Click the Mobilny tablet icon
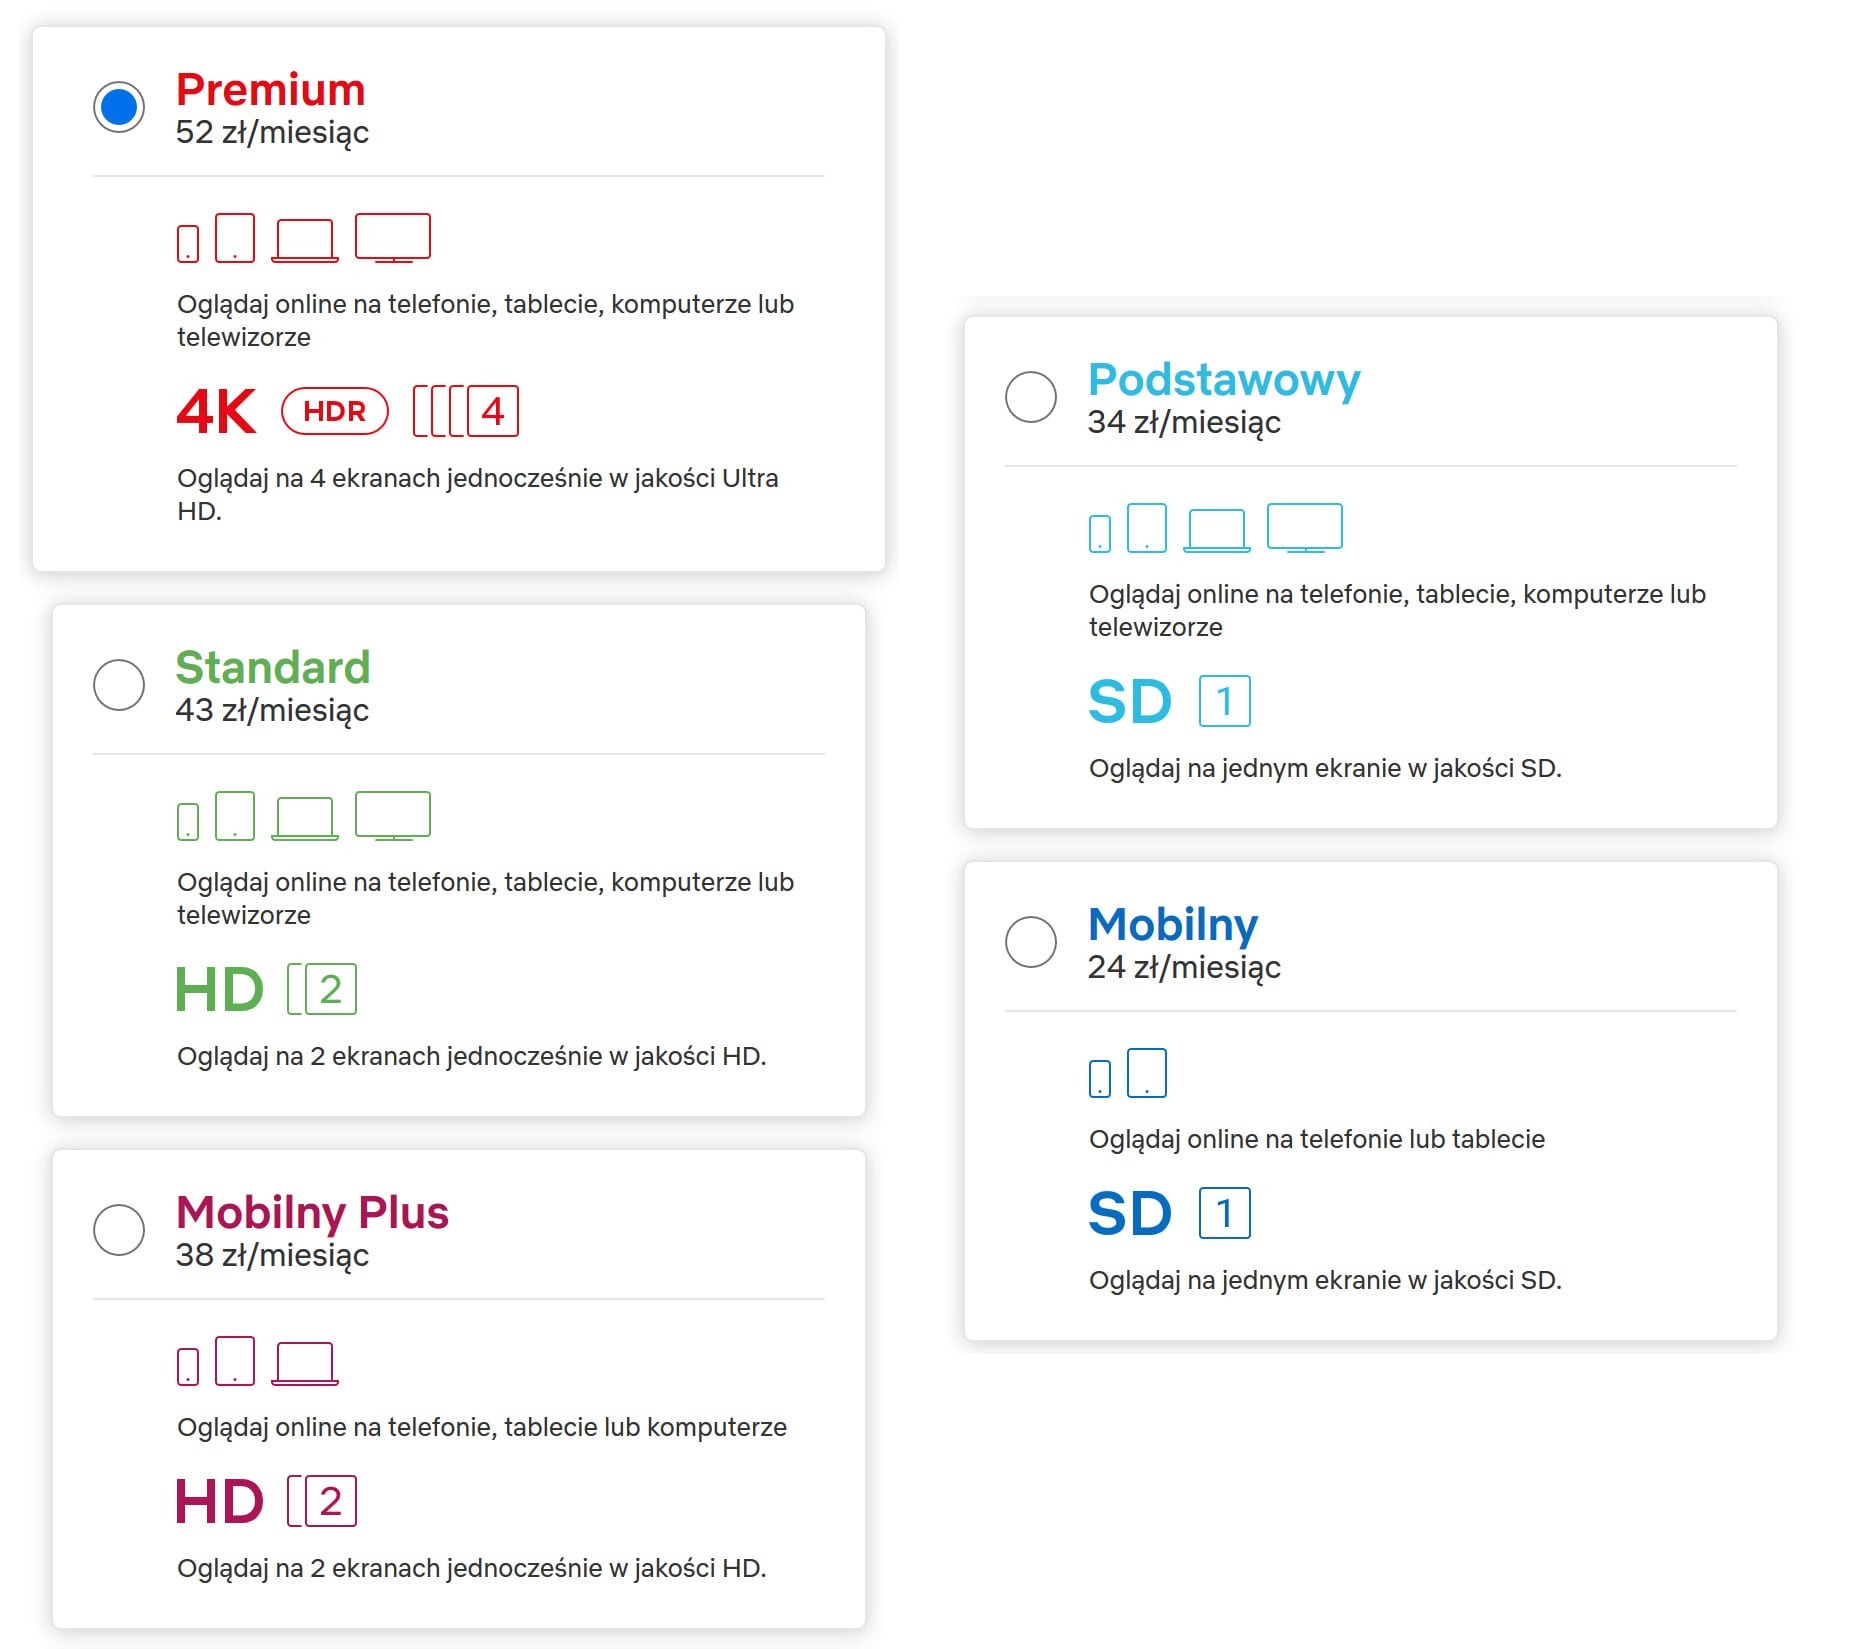This screenshot has width=1855, height=1649. [x=1147, y=1073]
